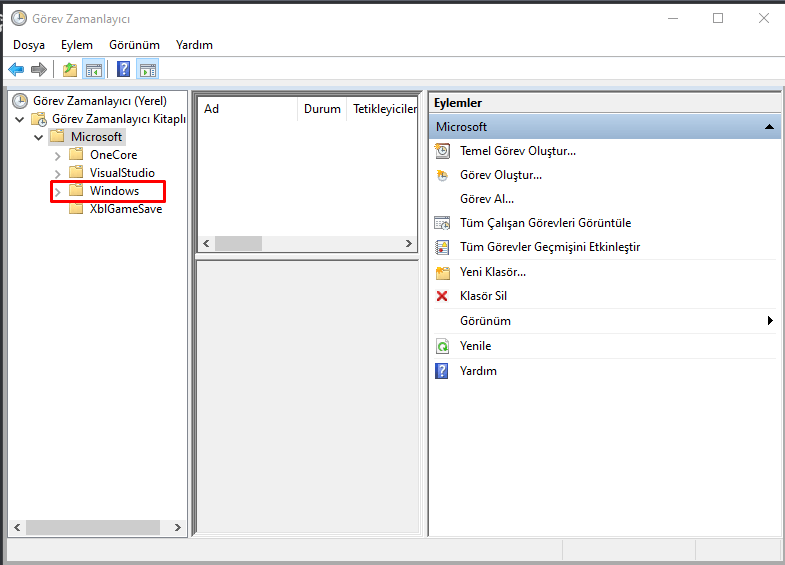Select the Windows folder in the tree
Viewport: 785px width, 565px height.
(x=114, y=191)
